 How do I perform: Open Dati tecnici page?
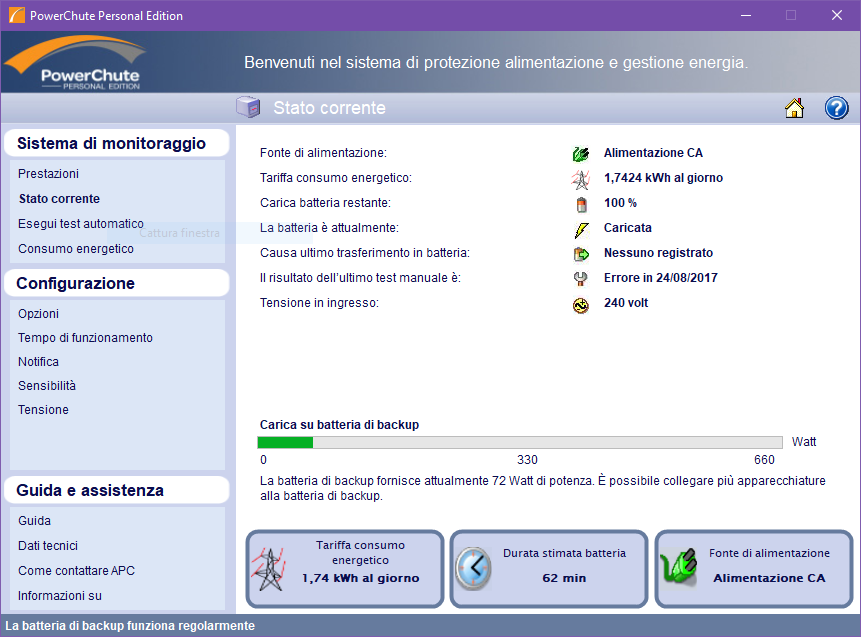(x=48, y=546)
